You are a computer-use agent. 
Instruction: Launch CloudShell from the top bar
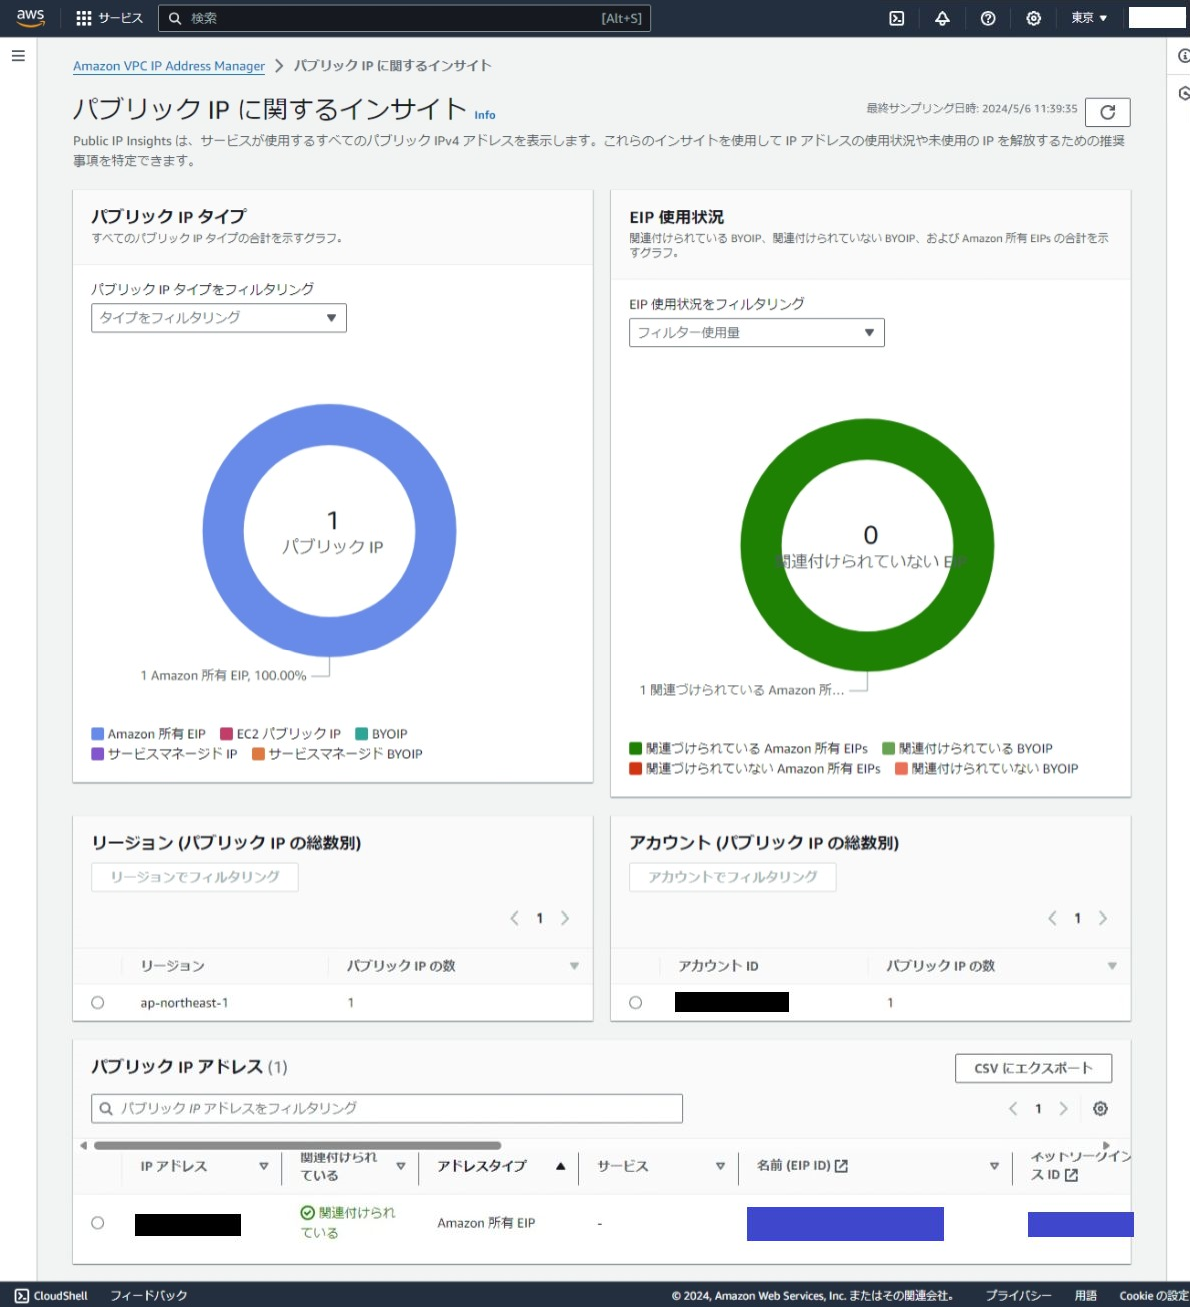[x=897, y=18]
